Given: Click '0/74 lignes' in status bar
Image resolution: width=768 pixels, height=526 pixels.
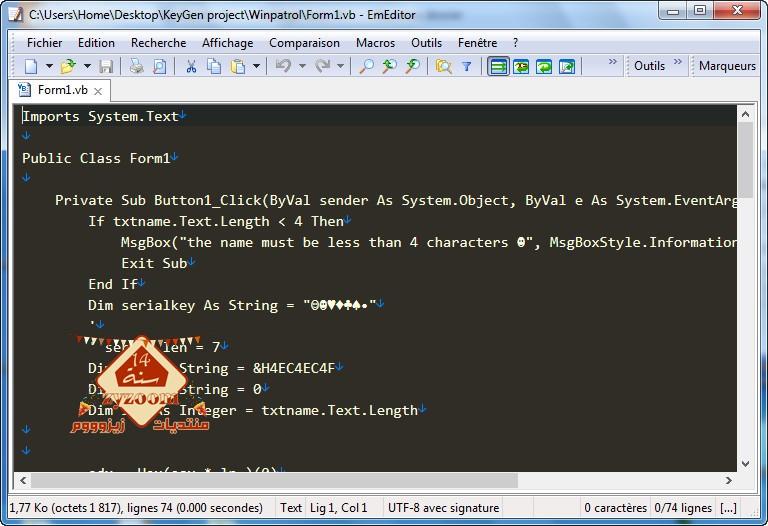Looking at the screenshot, I should click(x=683, y=508).
